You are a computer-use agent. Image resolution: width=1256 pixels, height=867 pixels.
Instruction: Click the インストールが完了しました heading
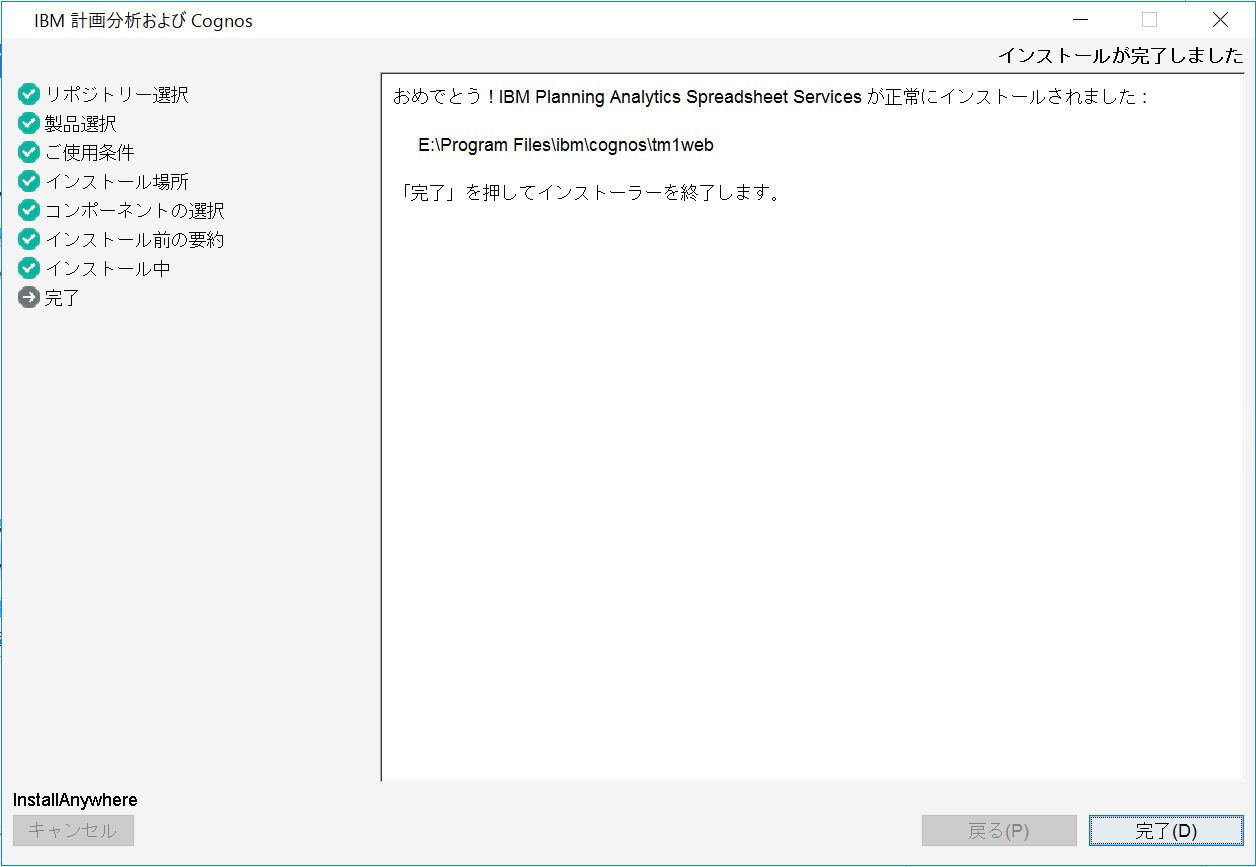(x=1121, y=56)
